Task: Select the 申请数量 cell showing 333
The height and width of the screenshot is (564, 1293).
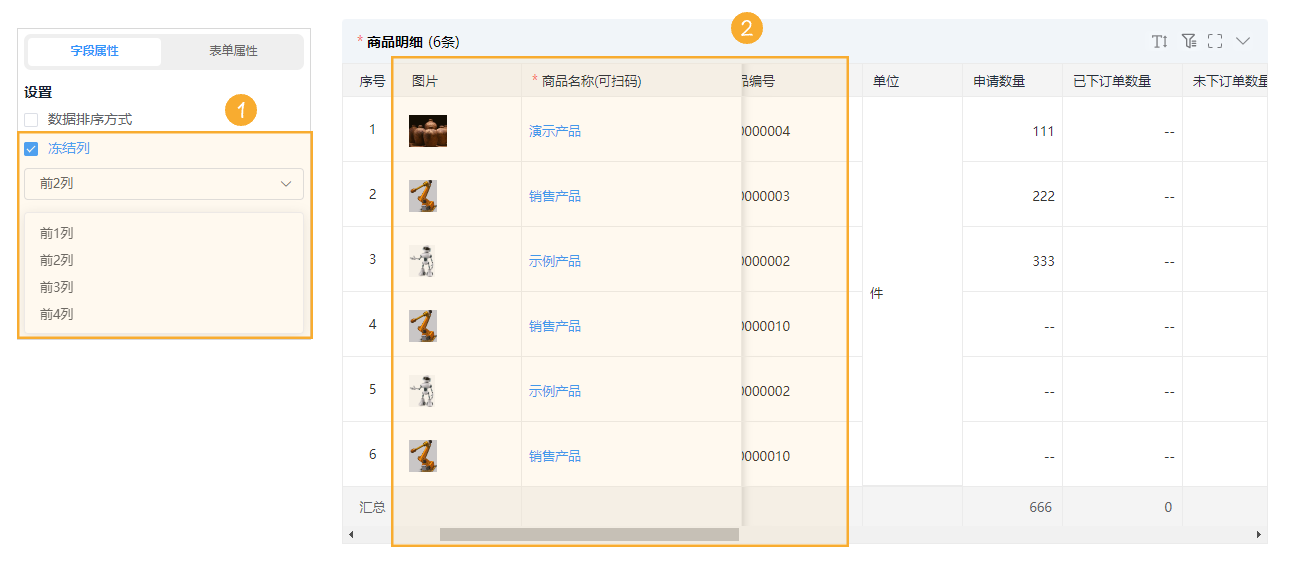Action: (1012, 261)
